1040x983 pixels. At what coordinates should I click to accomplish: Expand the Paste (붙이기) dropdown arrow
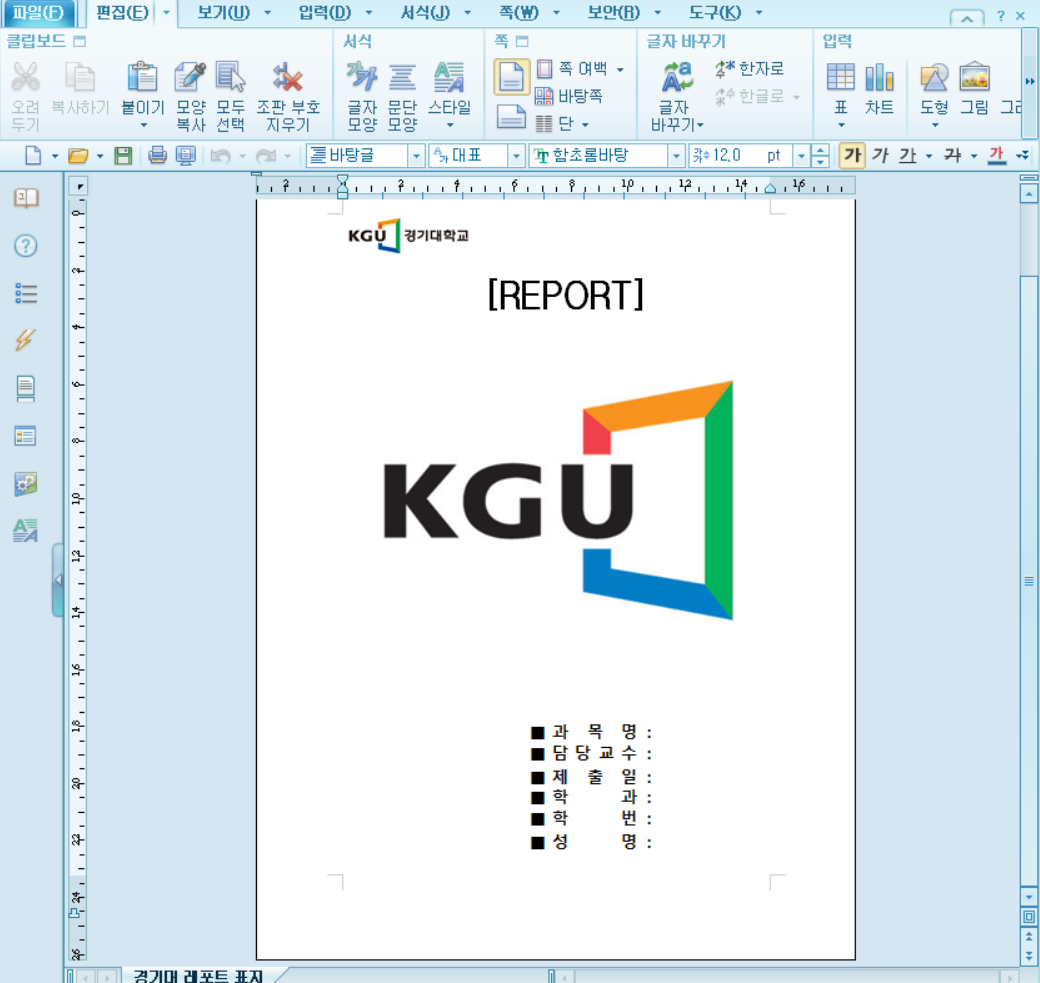click(143, 125)
